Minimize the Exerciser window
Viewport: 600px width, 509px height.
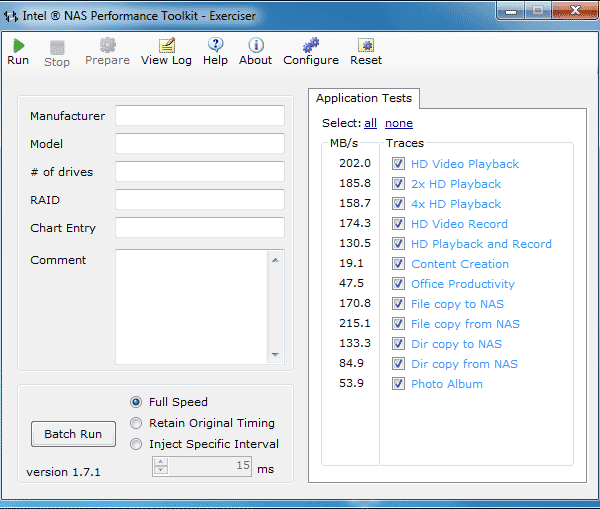(x=511, y=11)
